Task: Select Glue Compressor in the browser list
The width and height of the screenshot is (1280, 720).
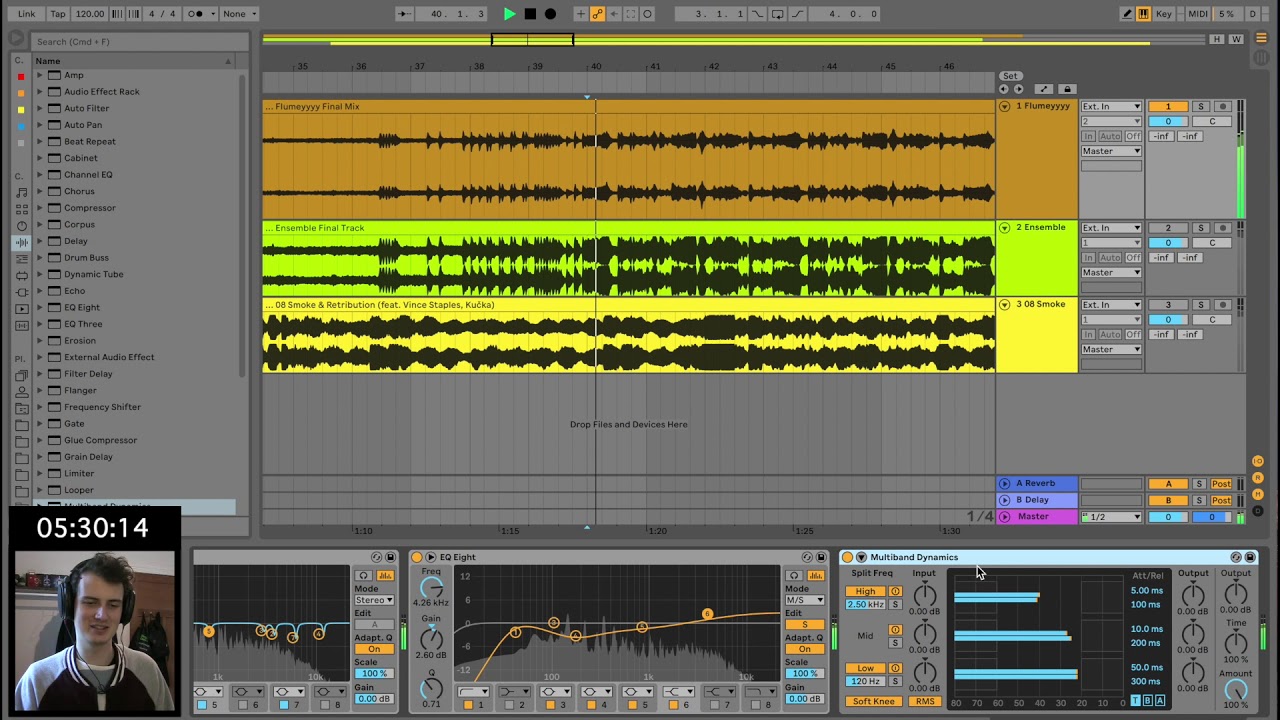Action: tap(100, 440)
